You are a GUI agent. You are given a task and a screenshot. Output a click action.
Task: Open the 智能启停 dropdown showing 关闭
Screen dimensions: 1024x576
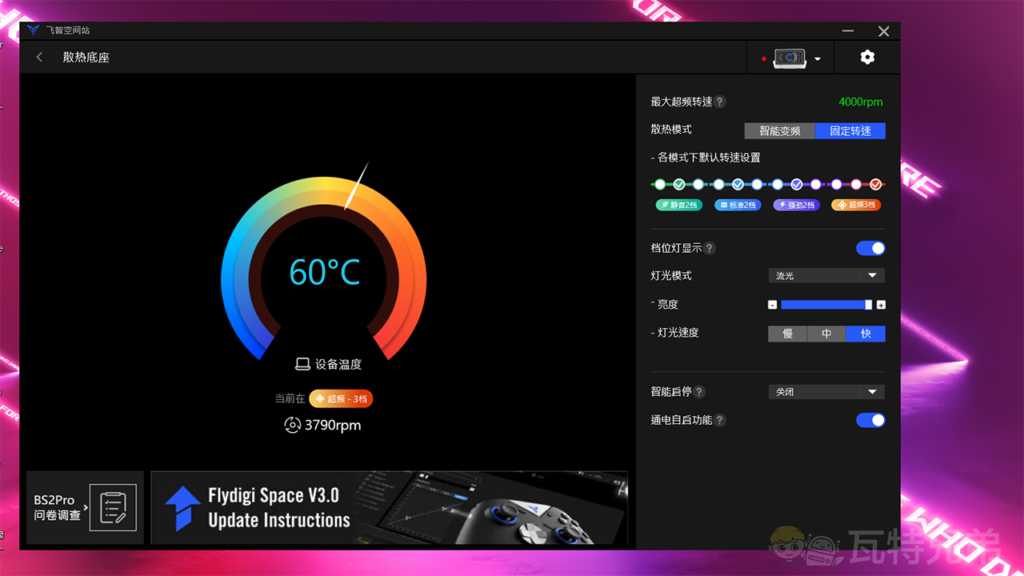(827, 392)
